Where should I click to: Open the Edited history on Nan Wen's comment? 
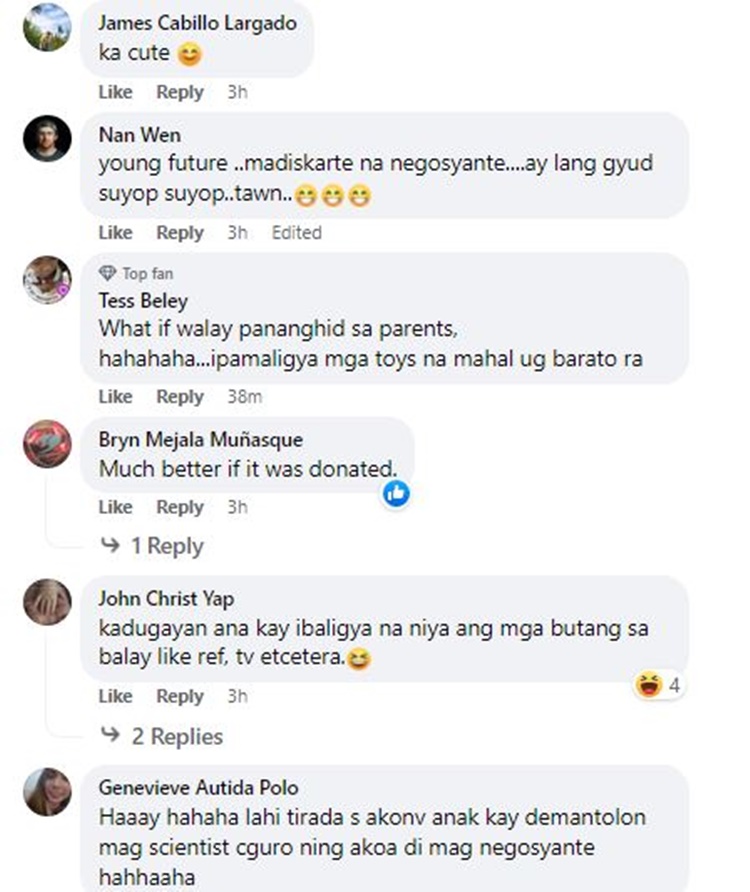point(296,233)
